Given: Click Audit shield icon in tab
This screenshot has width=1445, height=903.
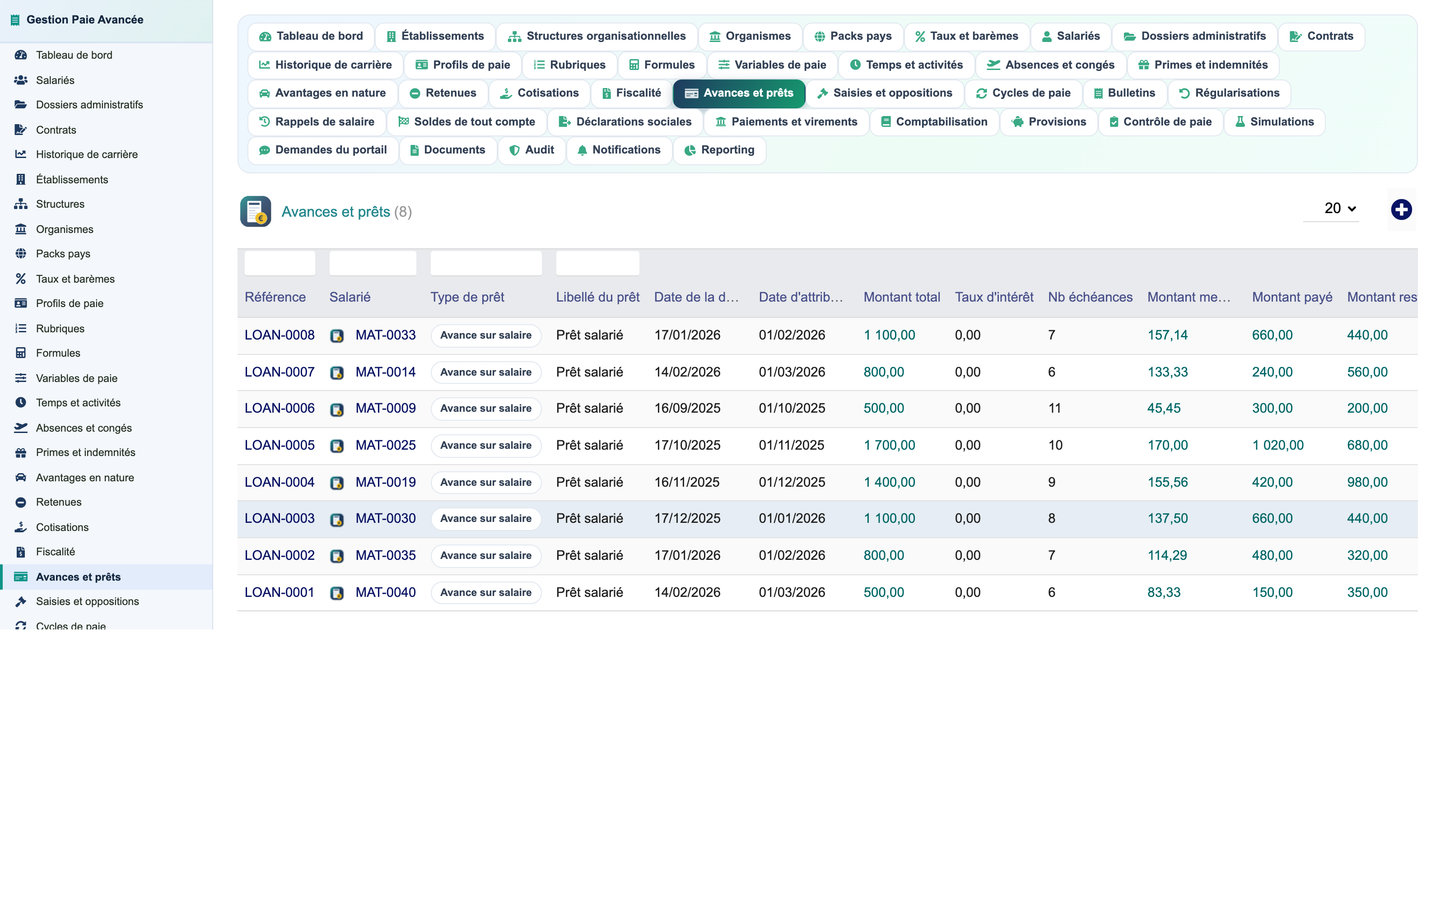Looking at the screenshot, I should (514, 151).
